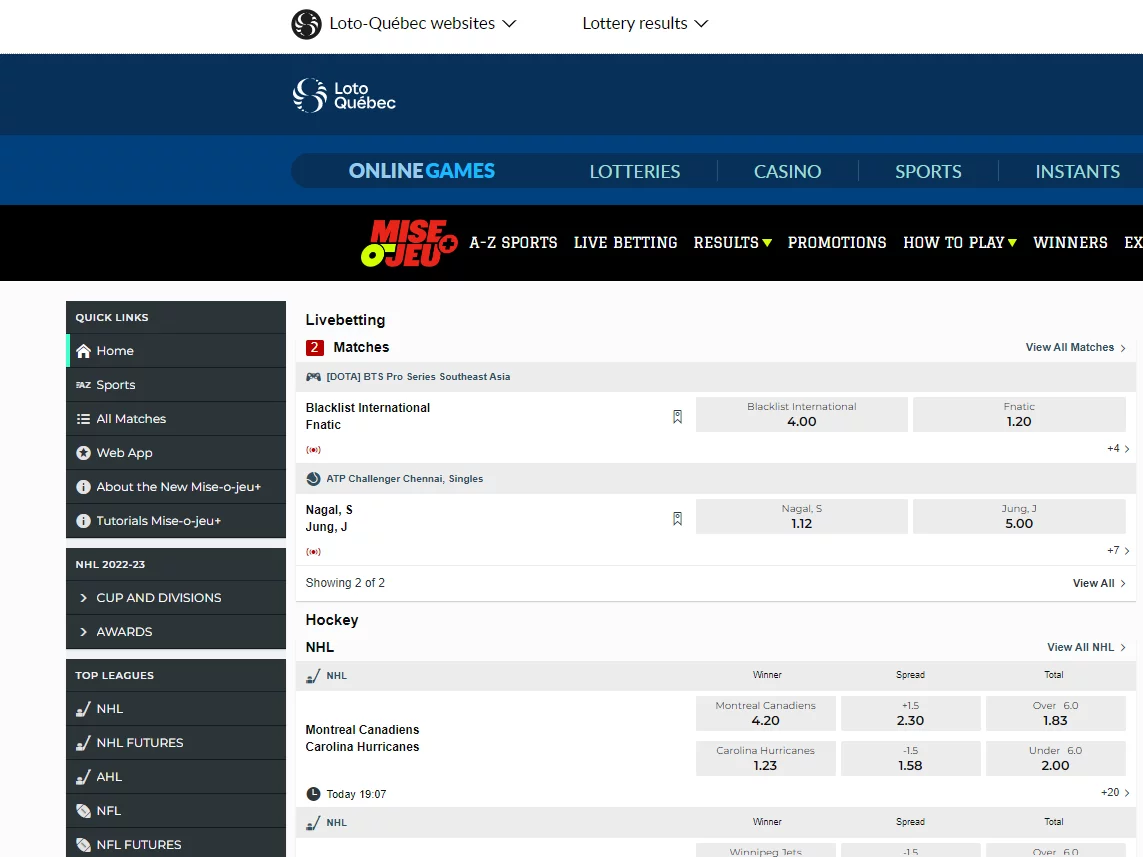Click the Loto Québec header logo
The width and height of the screenshot is (1143, 857).
(x=344, y=95)
